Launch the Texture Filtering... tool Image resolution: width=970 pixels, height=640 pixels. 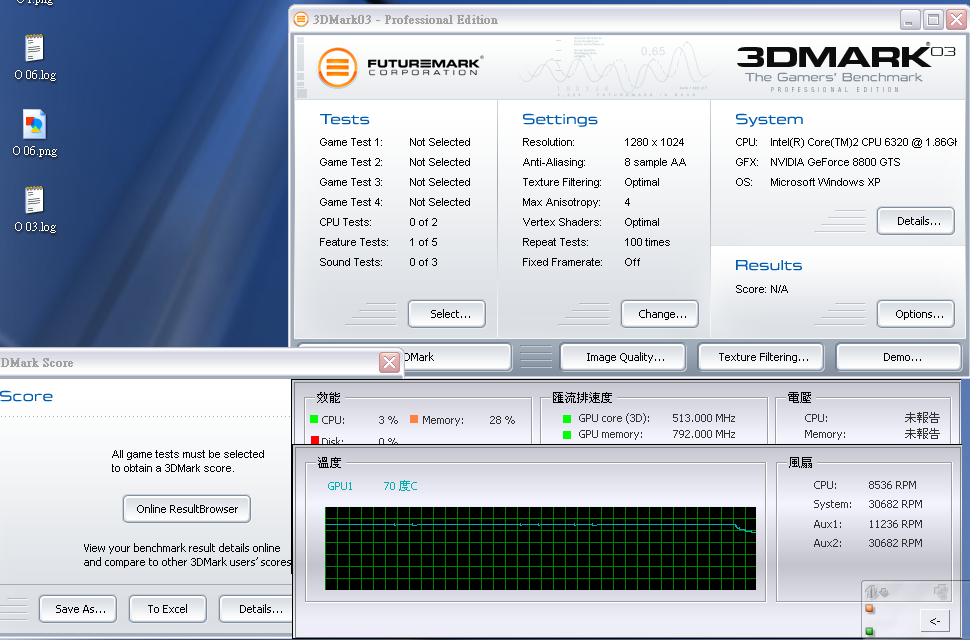click(762, 357)
